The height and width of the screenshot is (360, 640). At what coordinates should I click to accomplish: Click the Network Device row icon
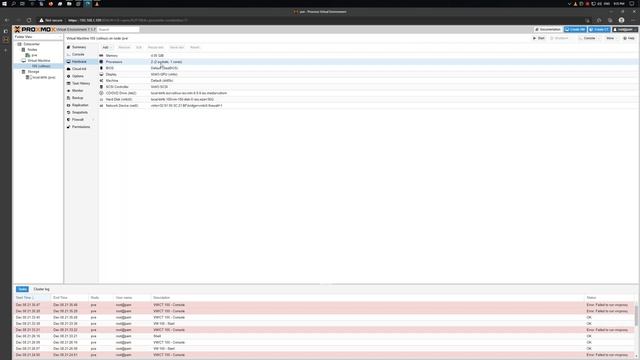(101, 106)
